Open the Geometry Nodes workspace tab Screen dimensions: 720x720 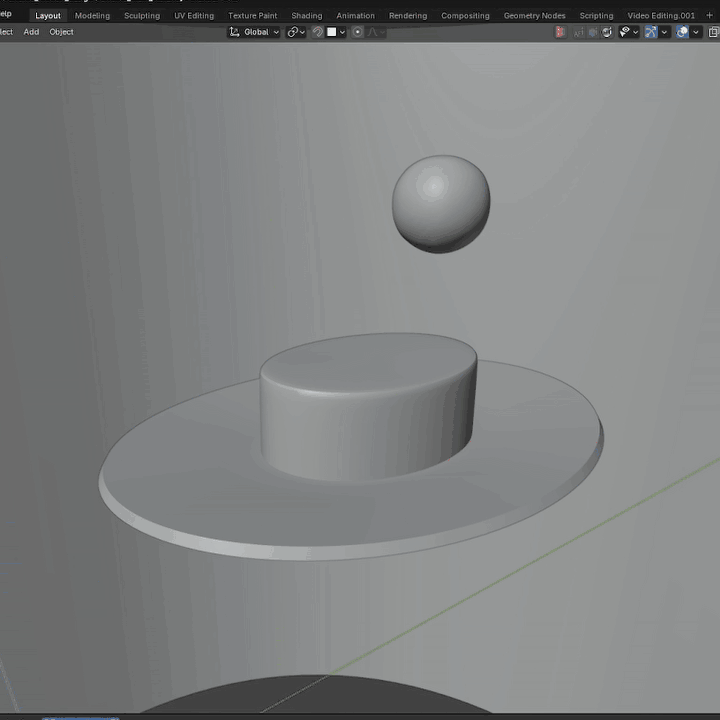(x=534, y=16)
